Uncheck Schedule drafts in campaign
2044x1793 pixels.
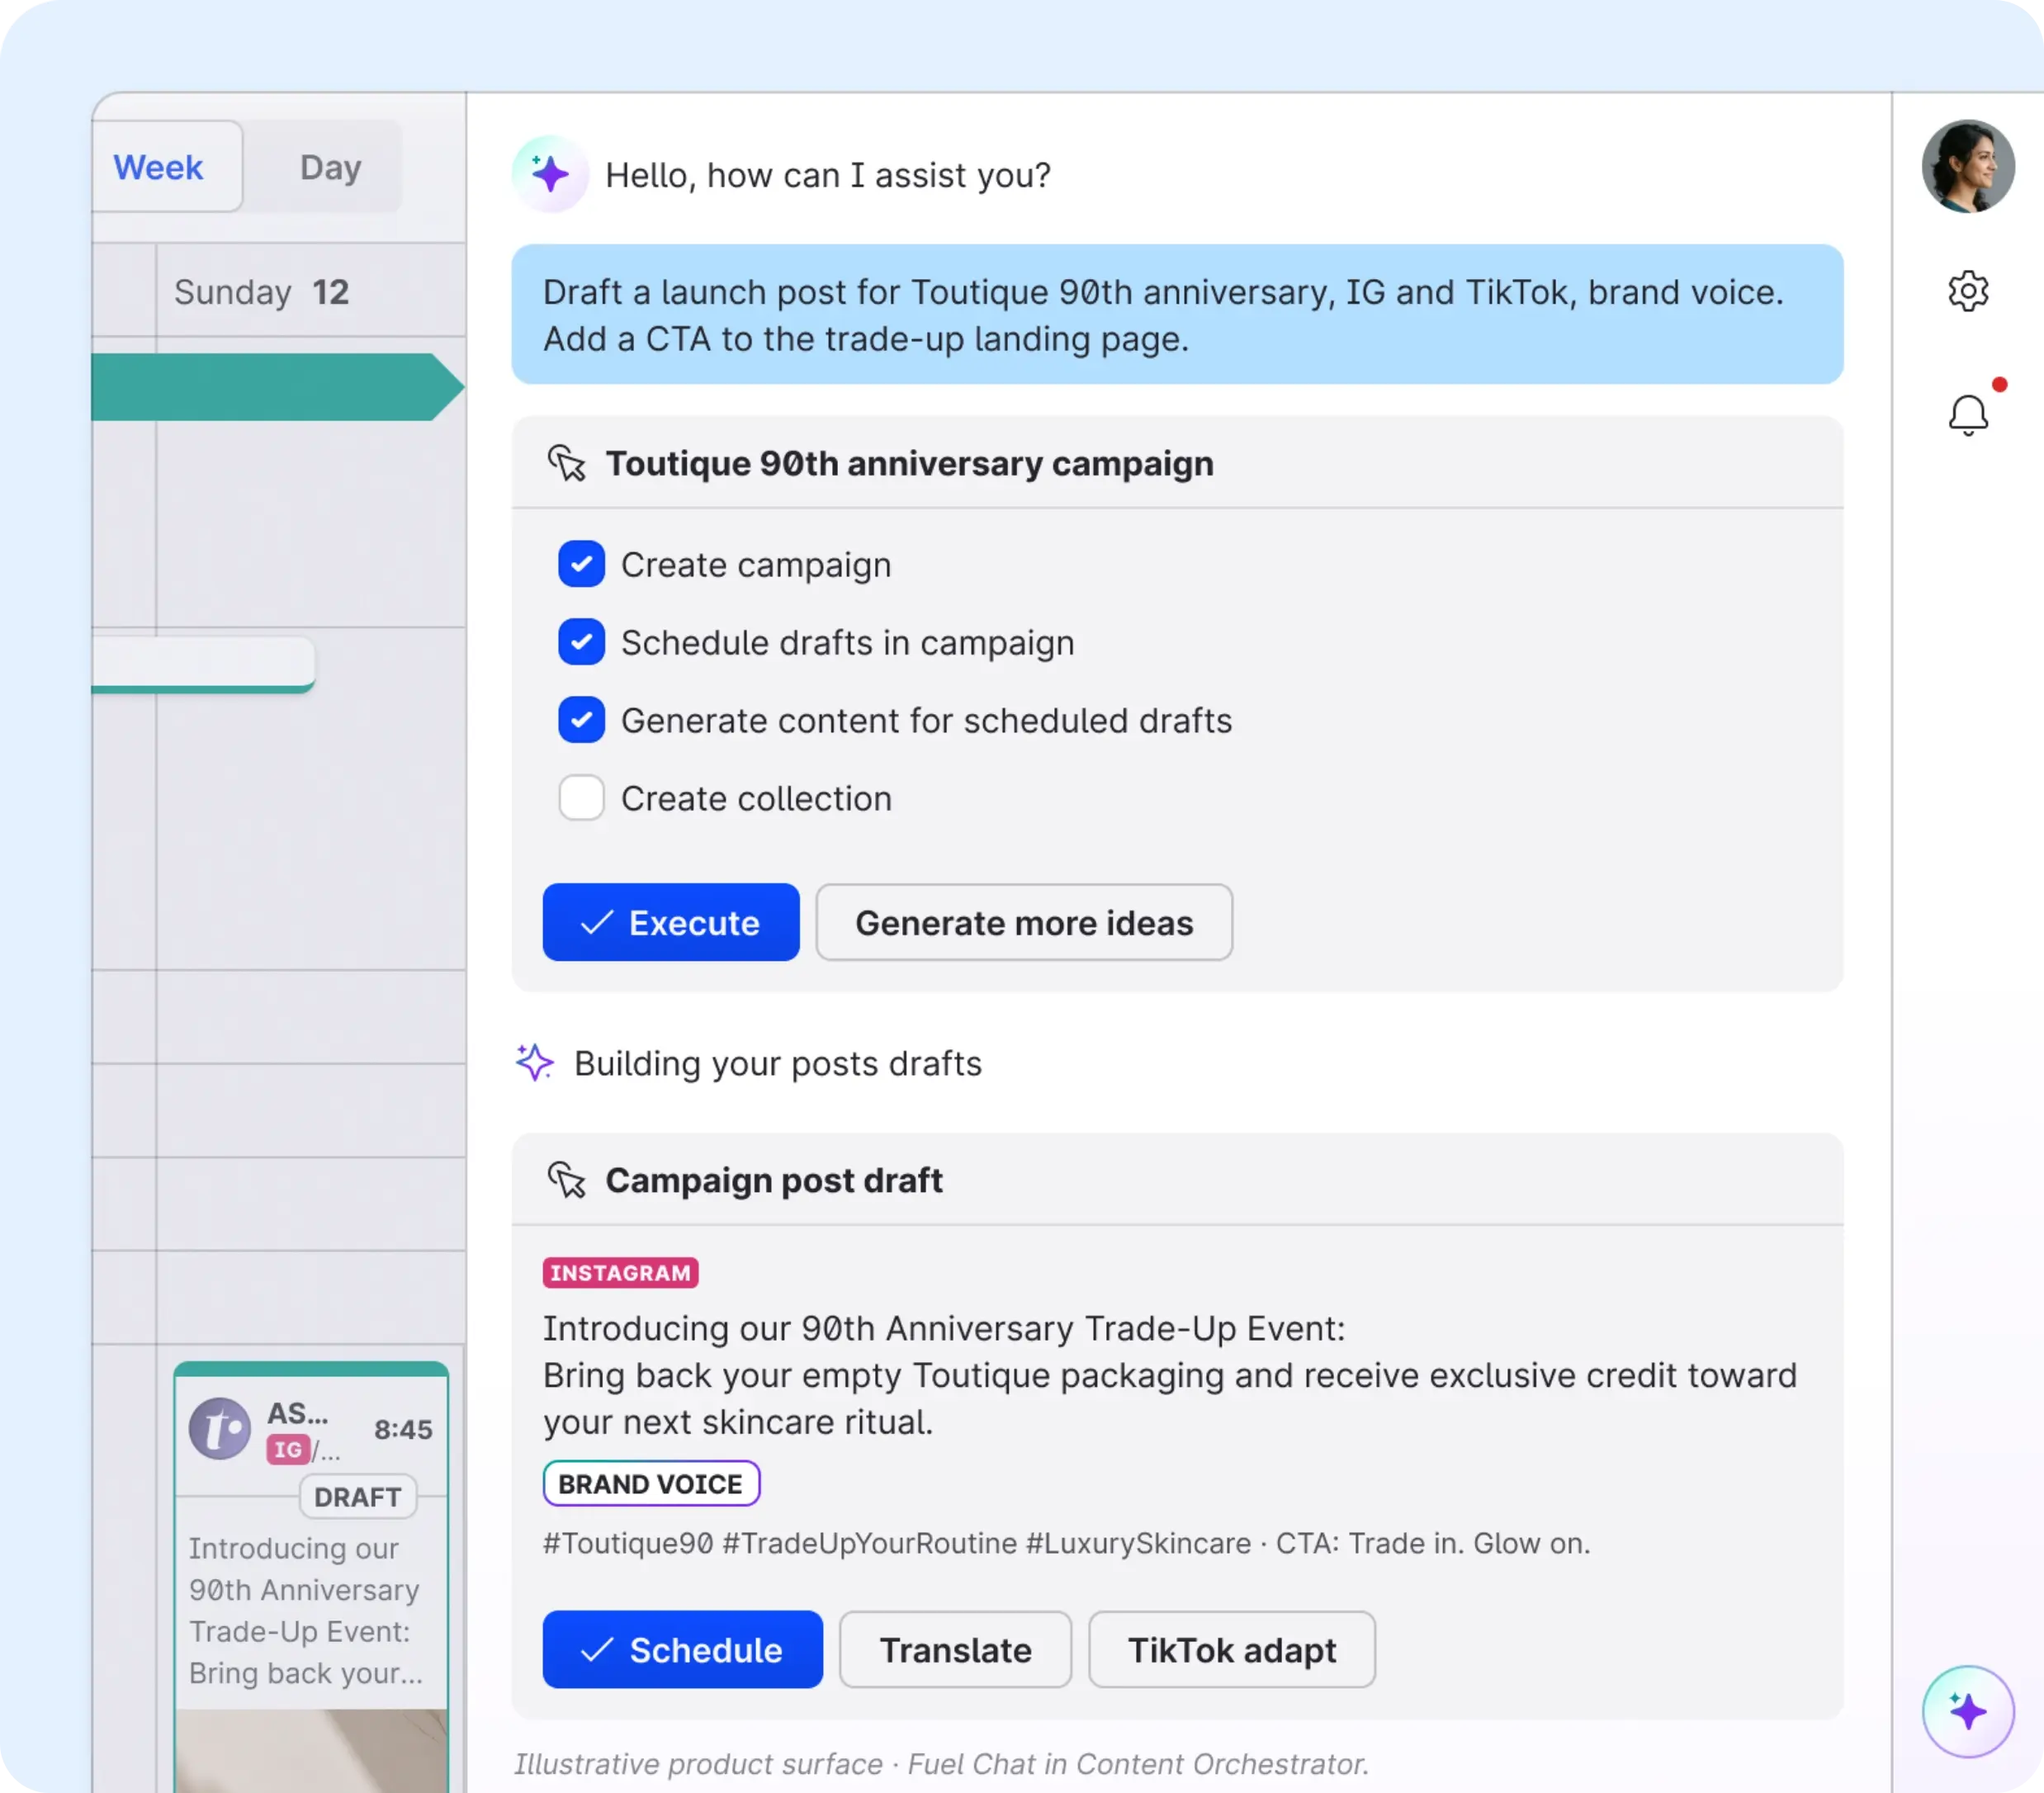(x=581, y=642)
